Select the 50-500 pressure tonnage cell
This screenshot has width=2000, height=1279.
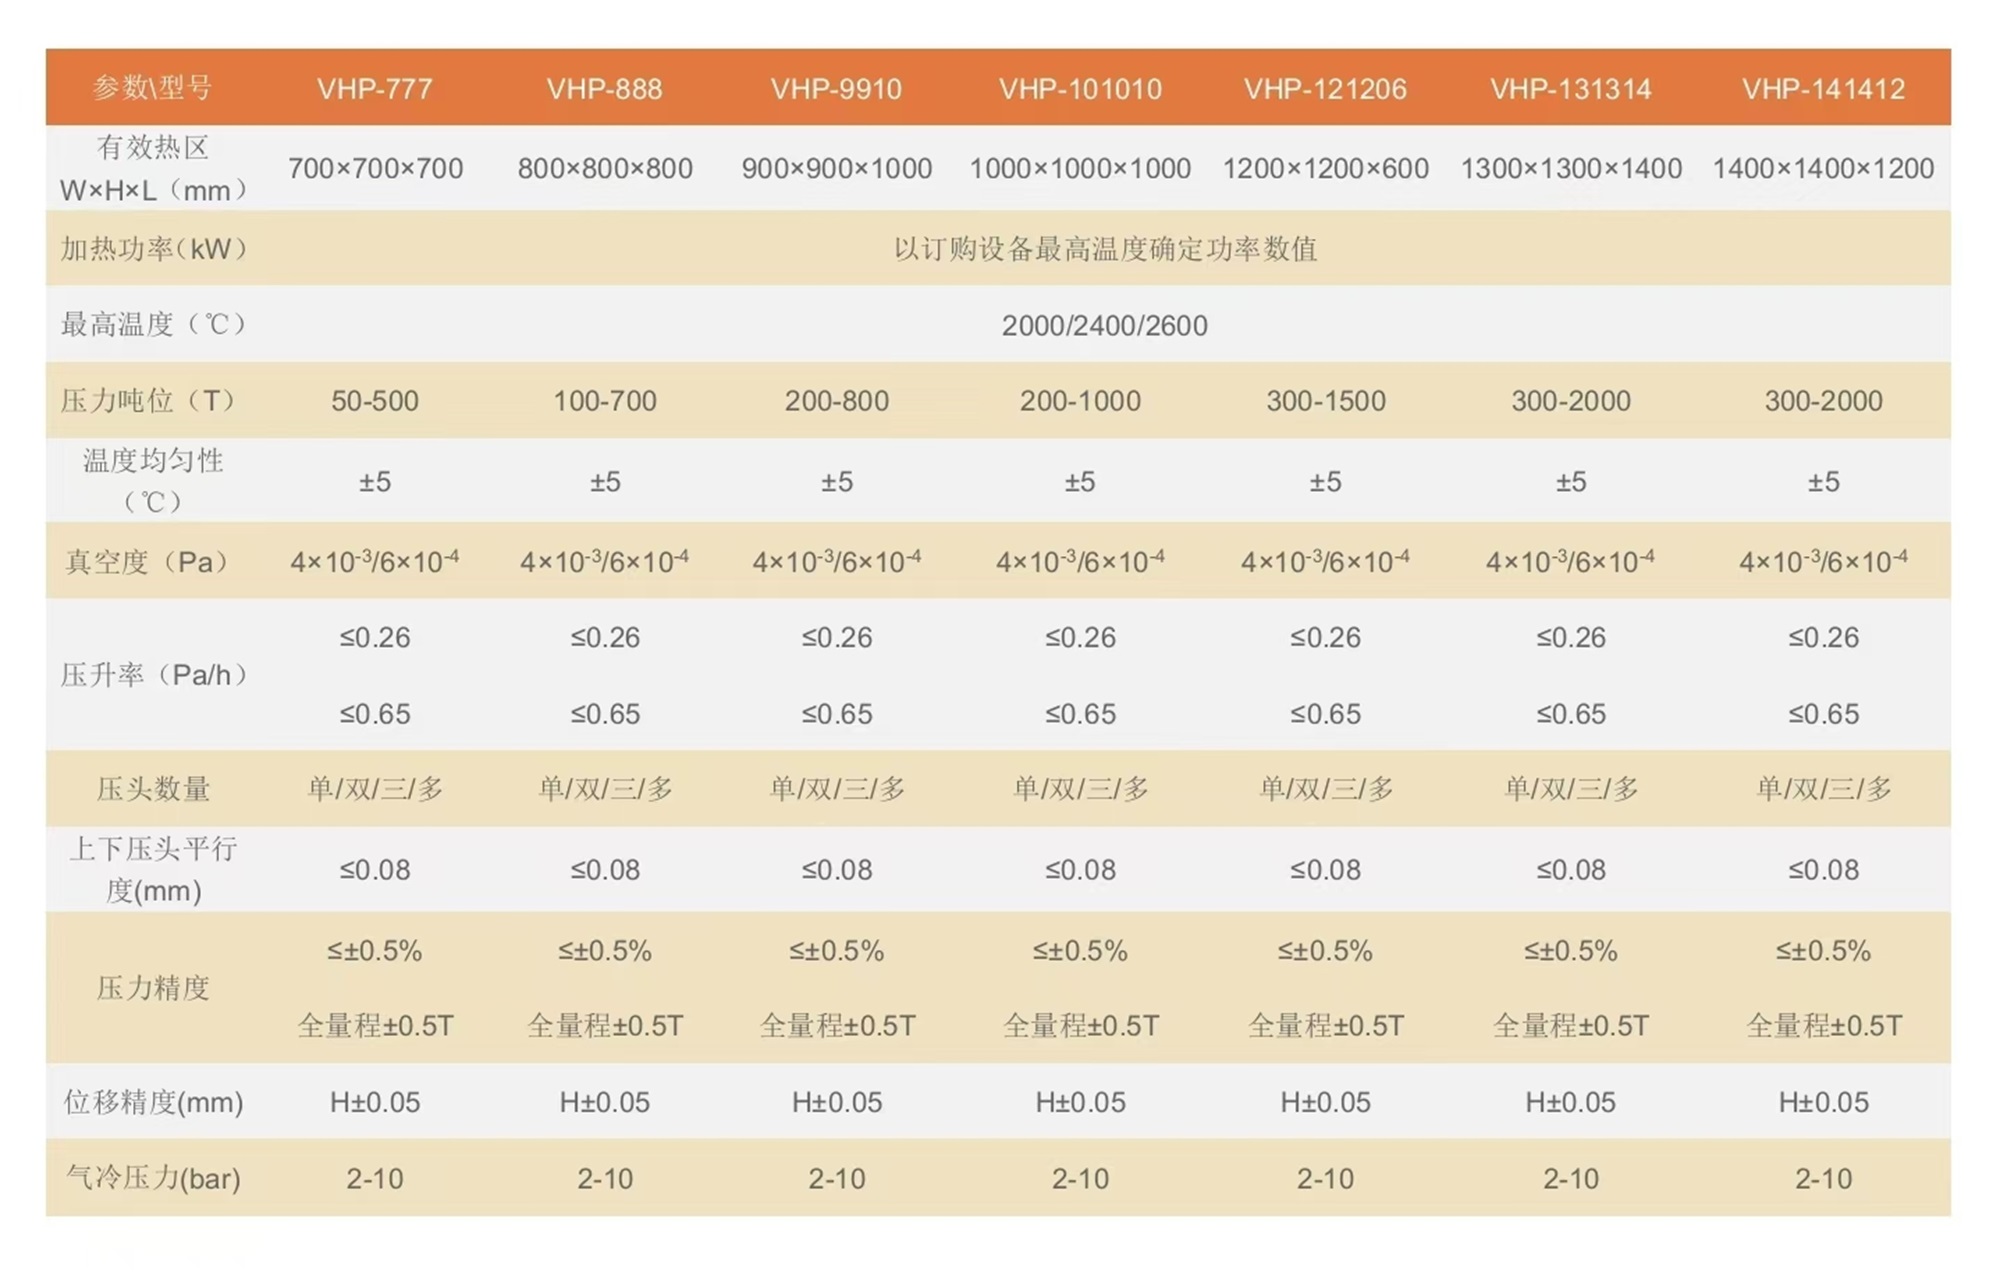[x=375, y=401]
